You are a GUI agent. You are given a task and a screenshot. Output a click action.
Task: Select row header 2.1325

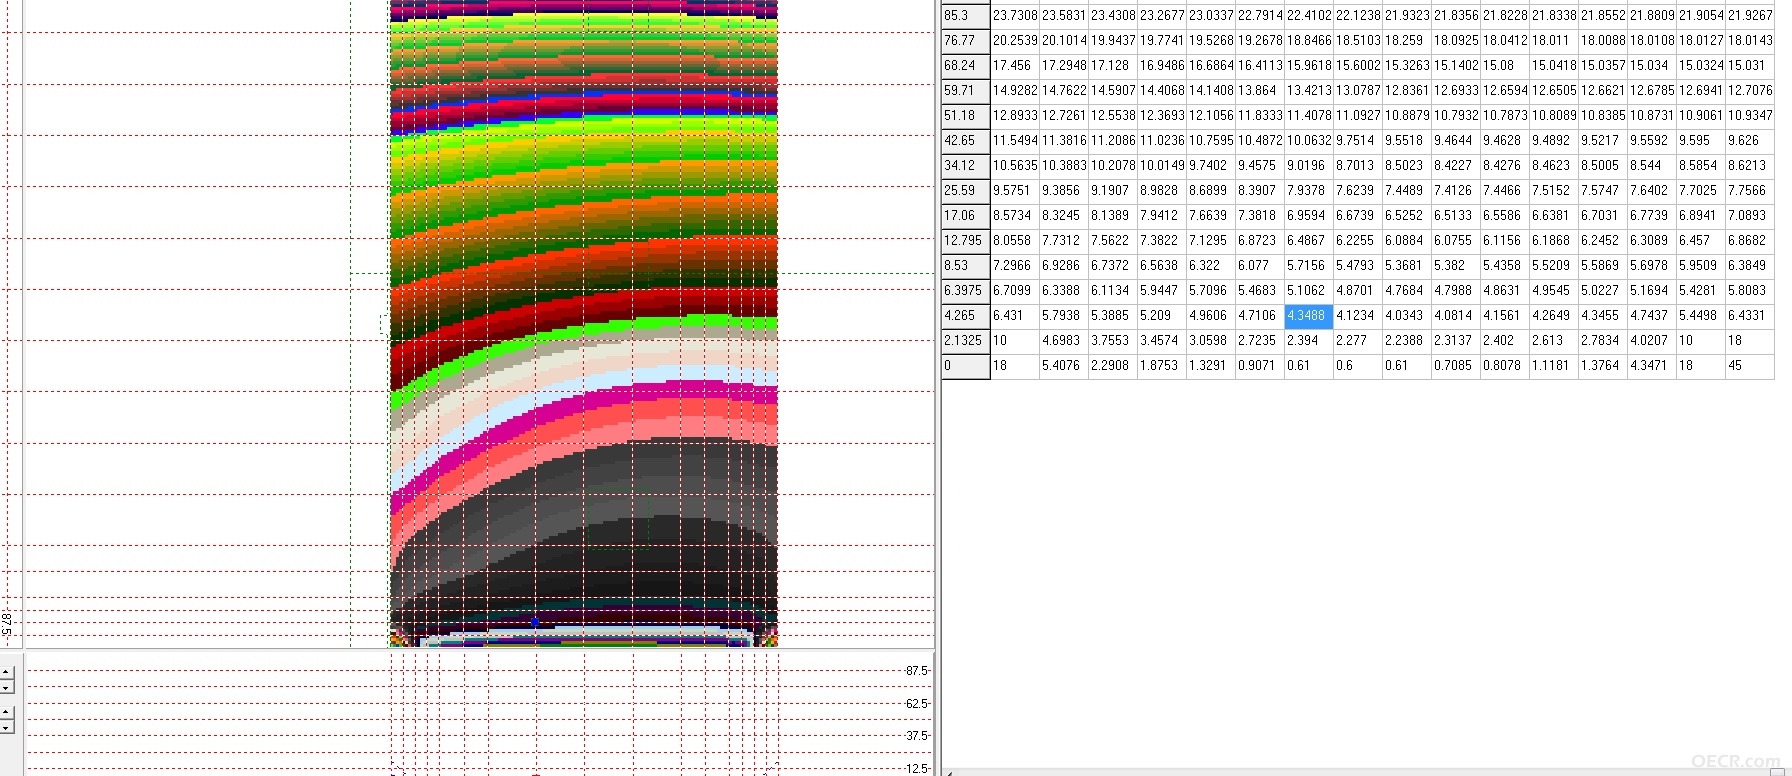[x=965, y=341]
